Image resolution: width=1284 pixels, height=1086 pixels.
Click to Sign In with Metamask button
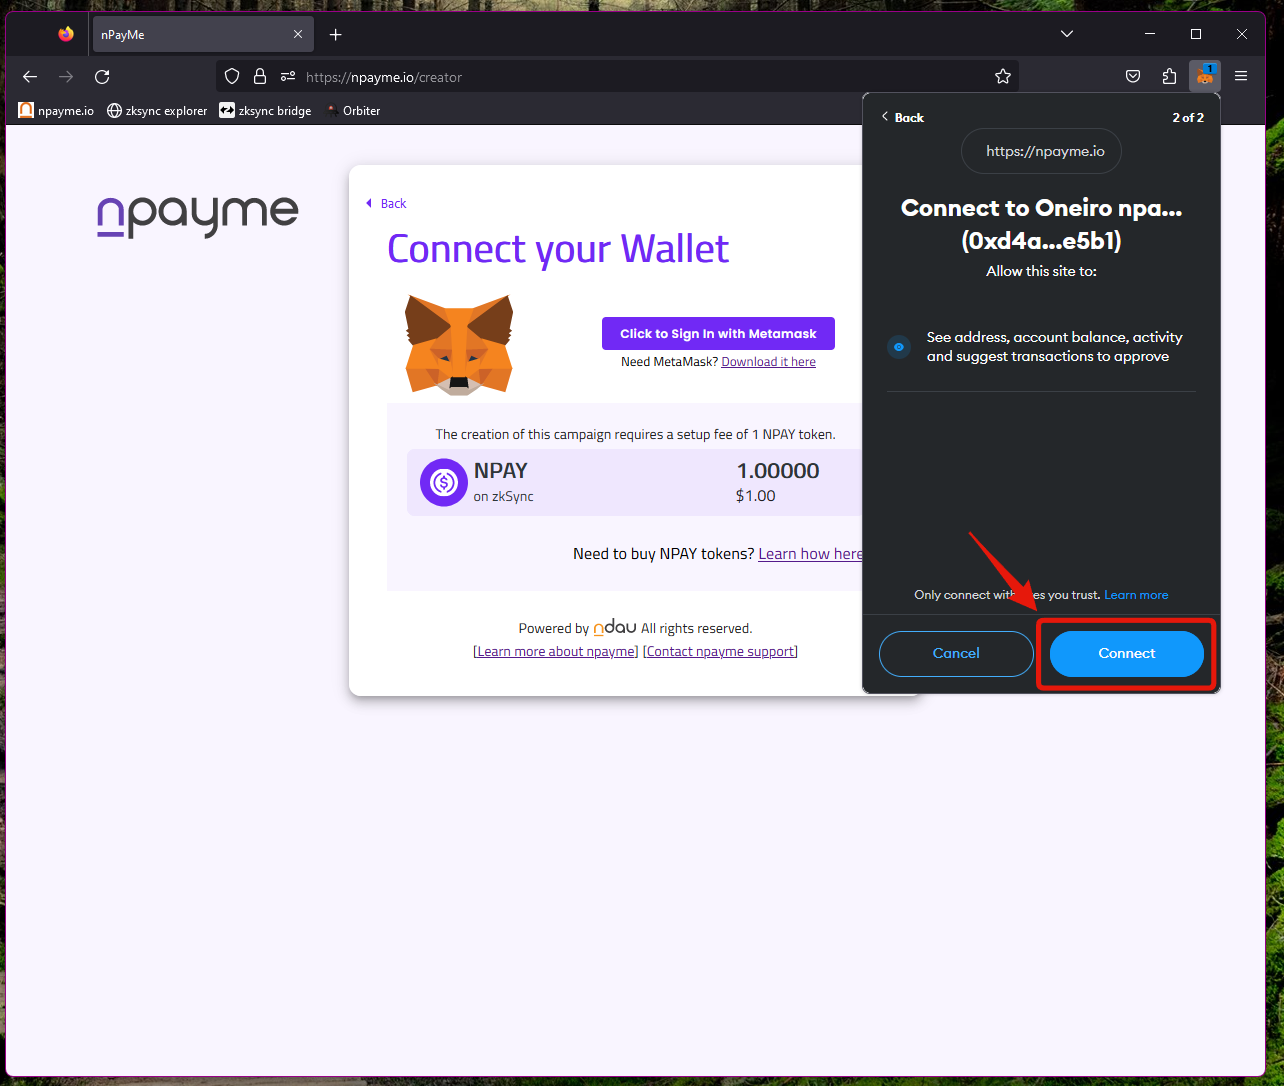718,334
